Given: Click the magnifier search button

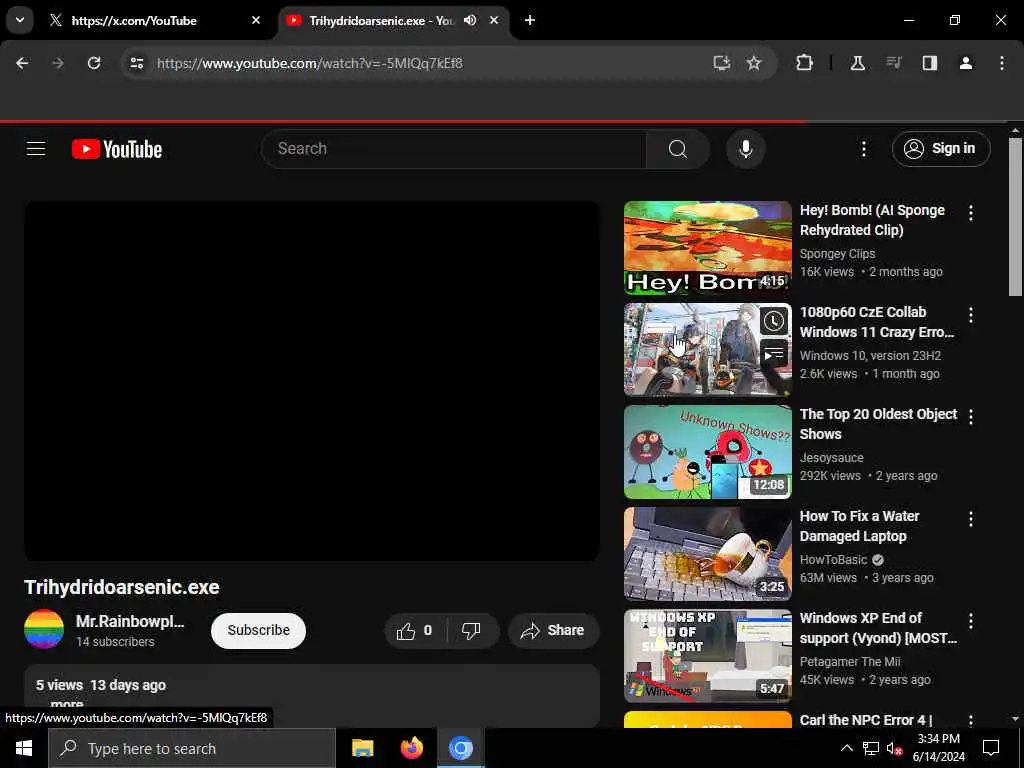Looking at the screenshot, I should pyautogui.click(x=678, y=149).
